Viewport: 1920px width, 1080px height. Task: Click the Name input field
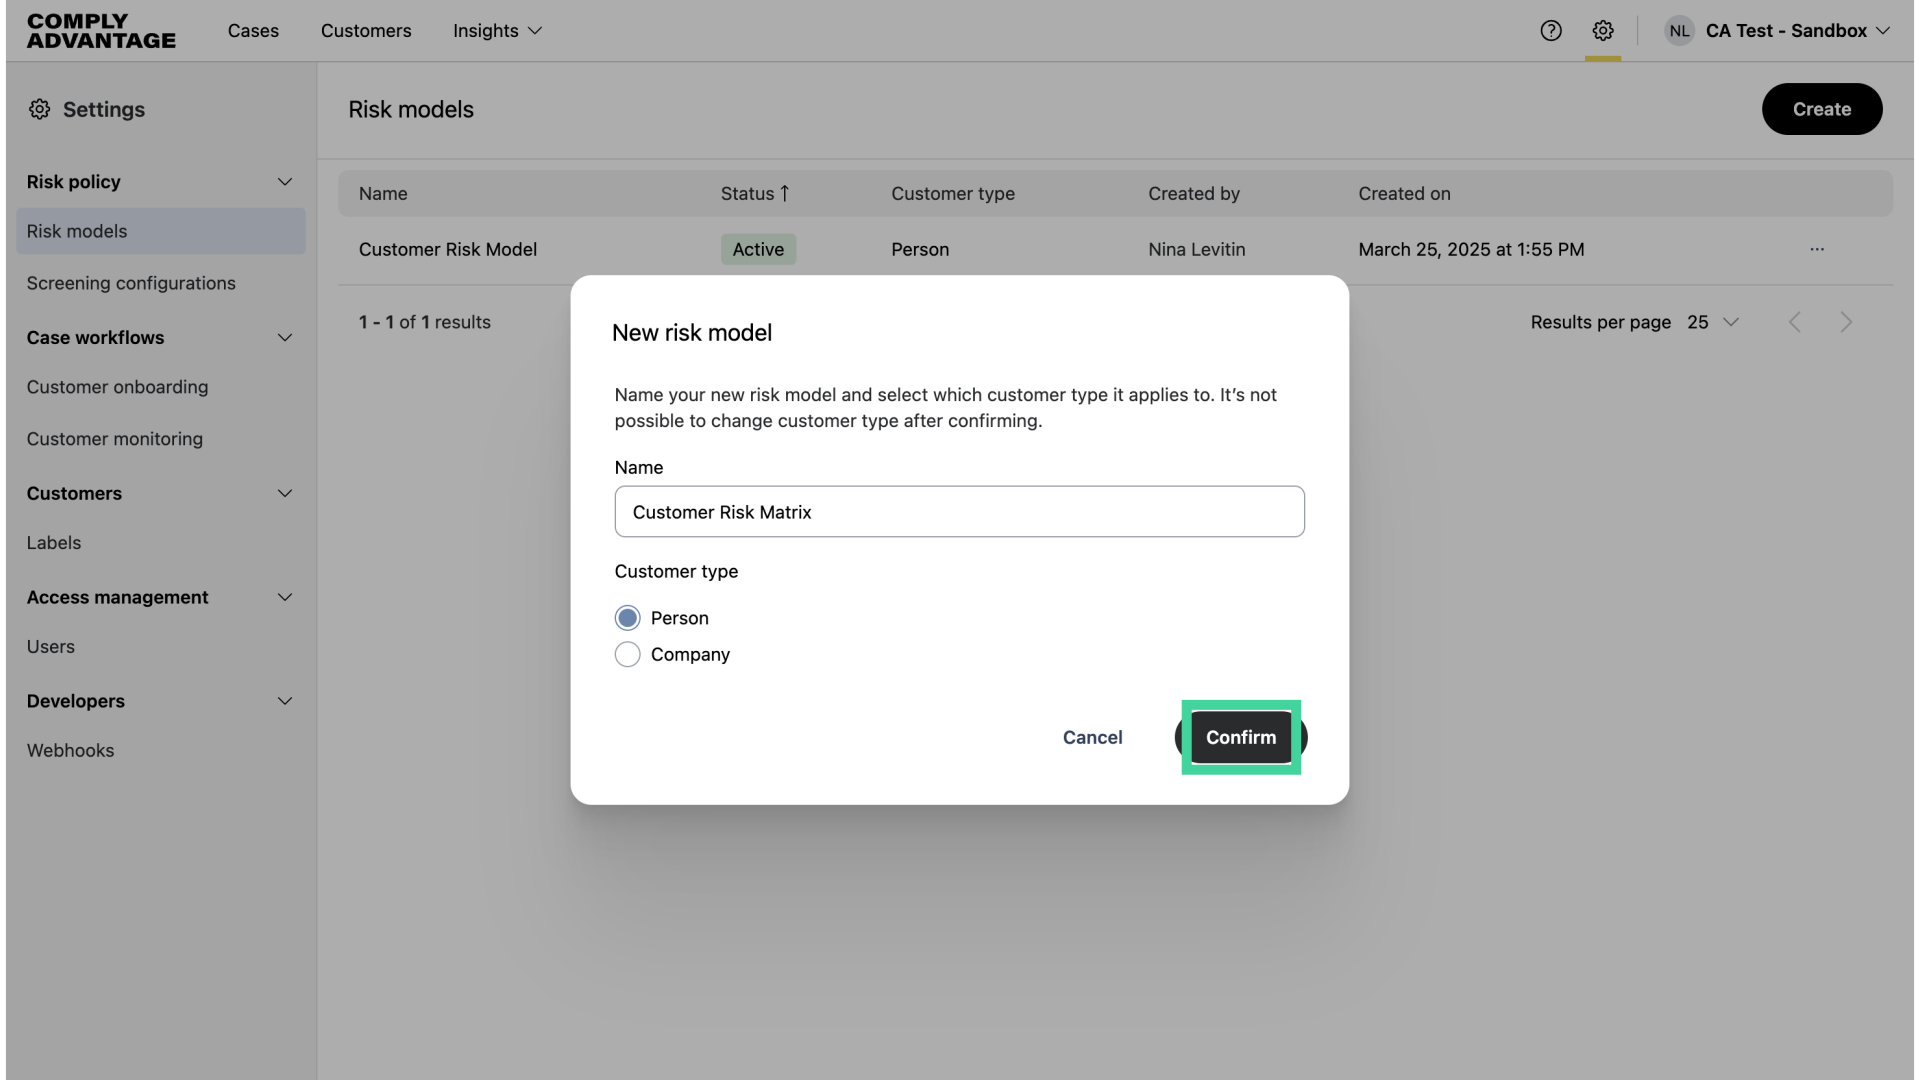(x=959, y=511)
